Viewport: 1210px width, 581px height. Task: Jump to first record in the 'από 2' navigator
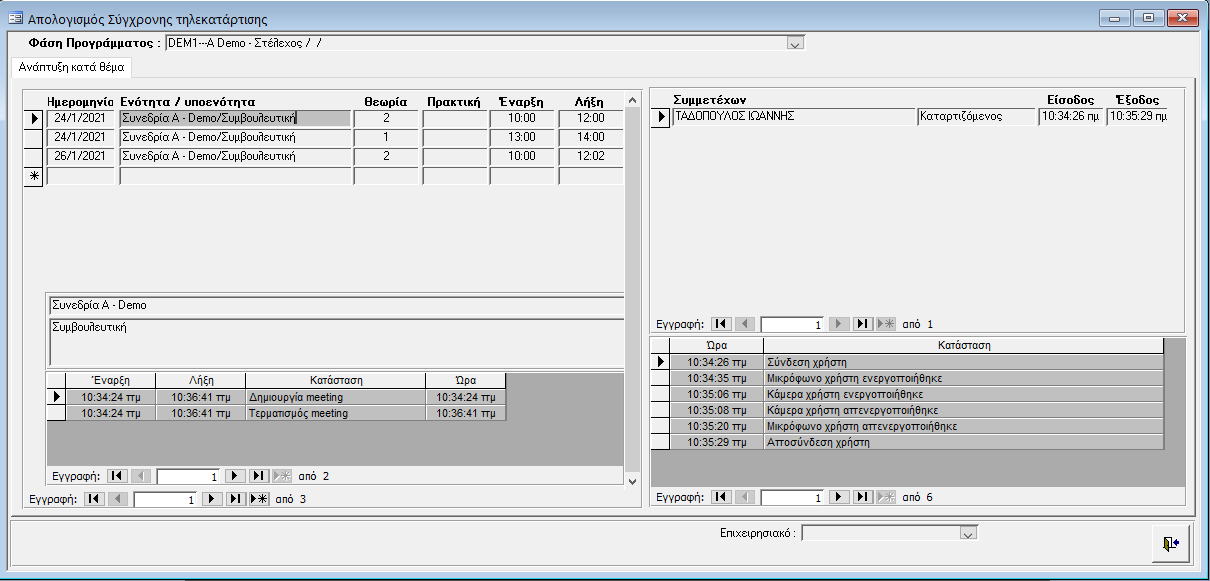118,477
